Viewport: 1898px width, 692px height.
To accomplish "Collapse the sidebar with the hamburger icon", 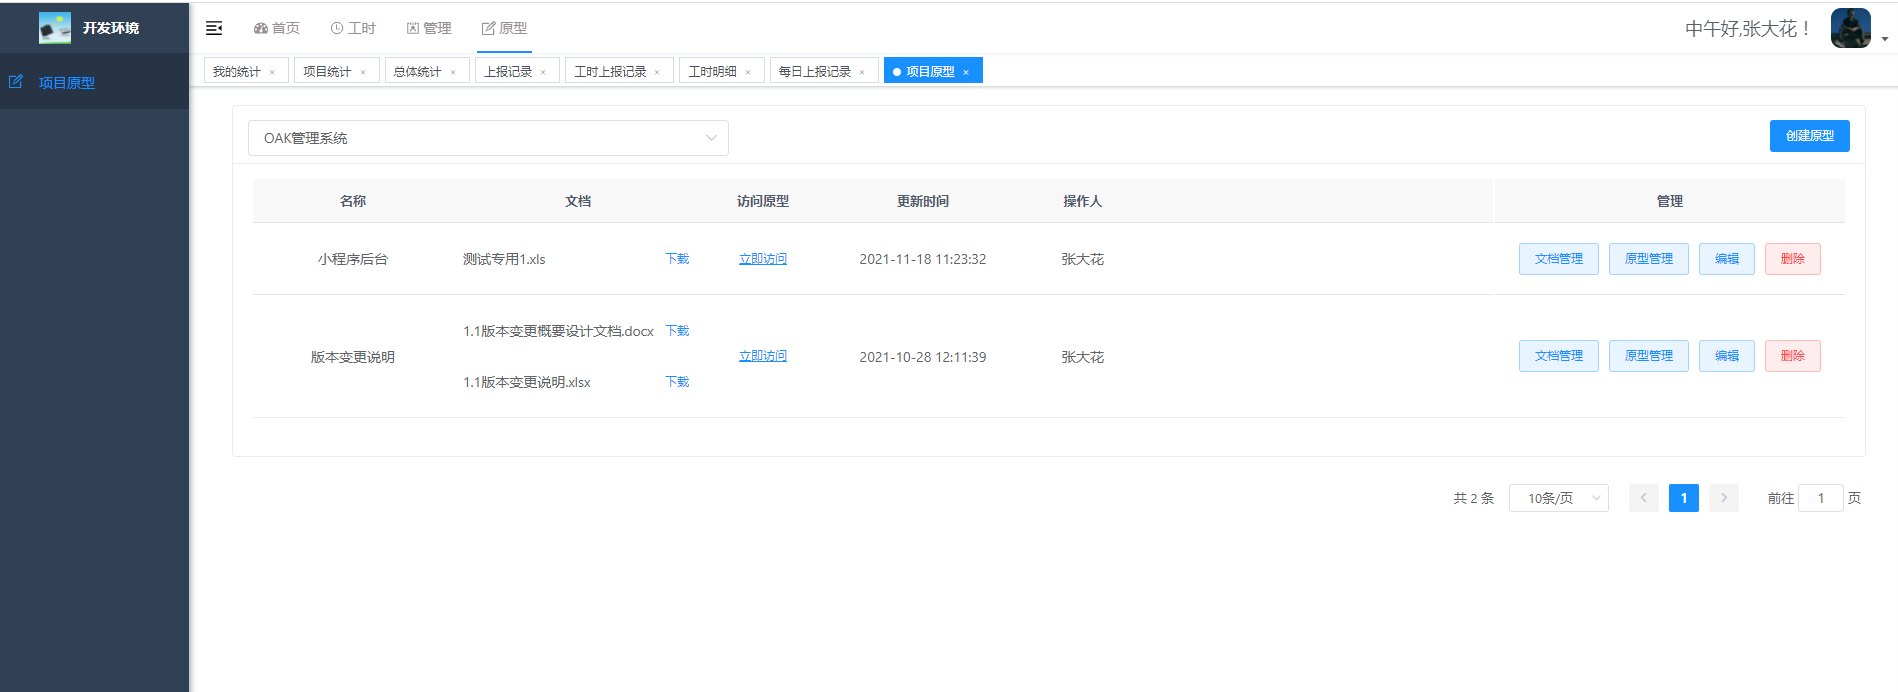I will pos(214,28).
